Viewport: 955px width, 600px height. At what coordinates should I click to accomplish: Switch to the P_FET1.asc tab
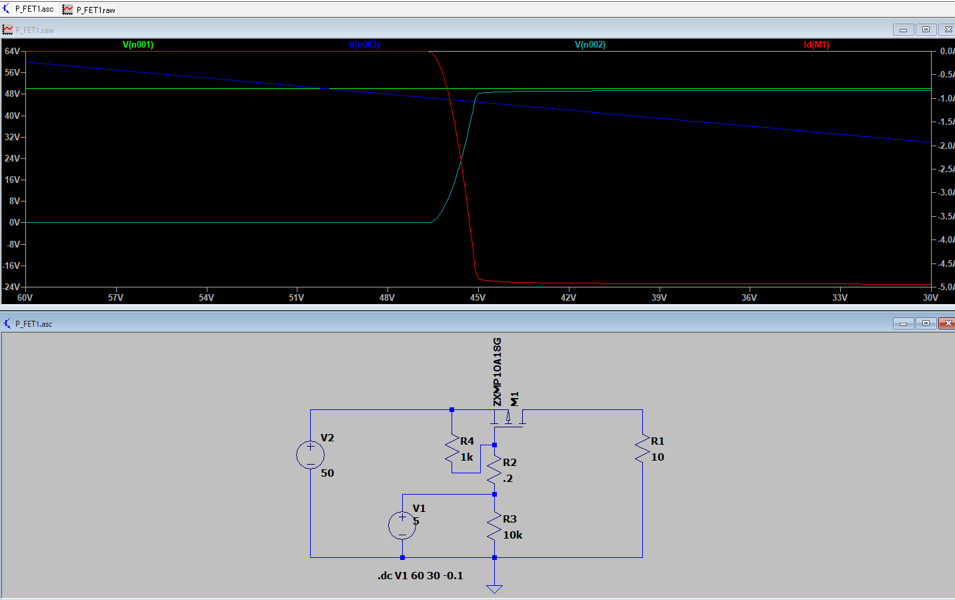[28, 9]
